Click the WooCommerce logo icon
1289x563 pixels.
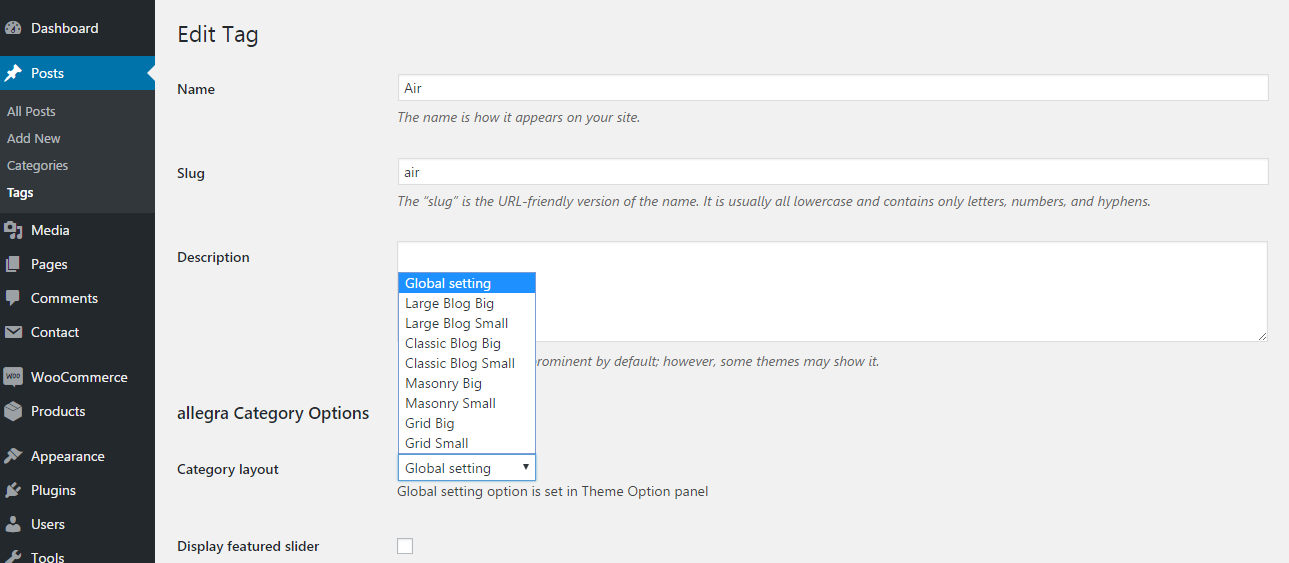13,377
